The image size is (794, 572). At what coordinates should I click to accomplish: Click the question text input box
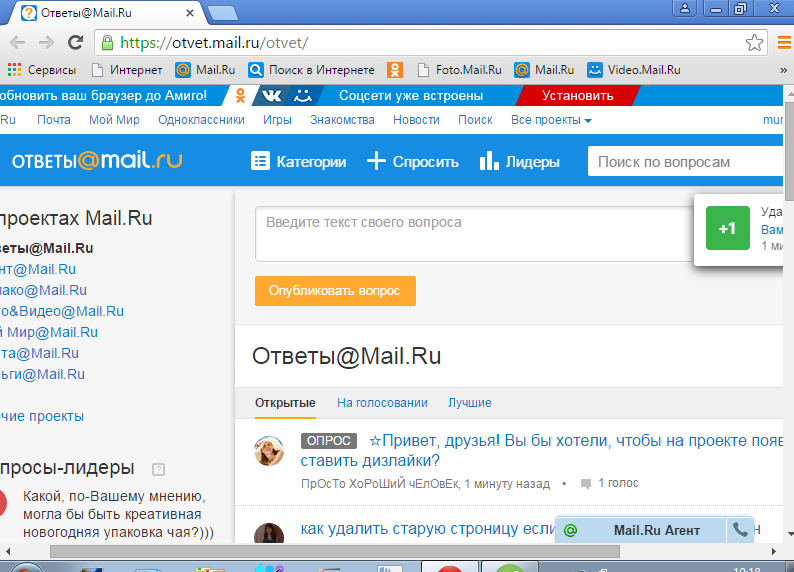(x=474, y=234)
